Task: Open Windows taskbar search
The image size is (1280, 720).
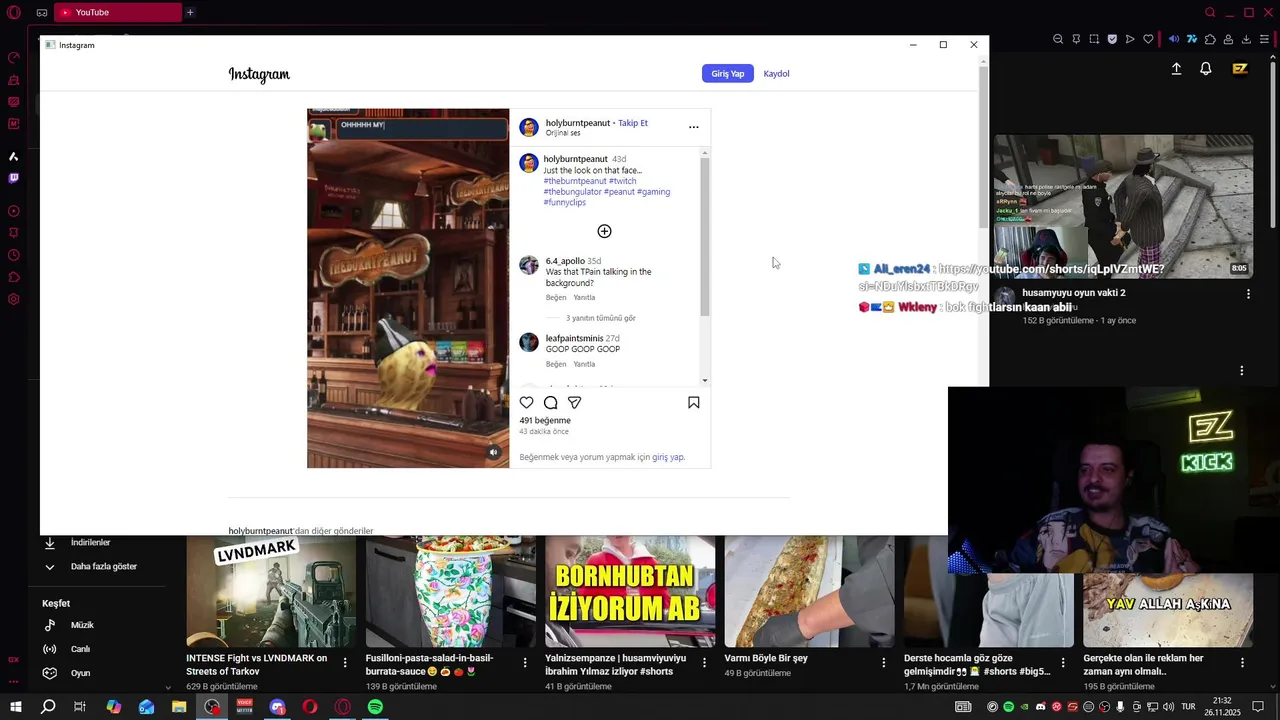Action: [x=47, y=707]
